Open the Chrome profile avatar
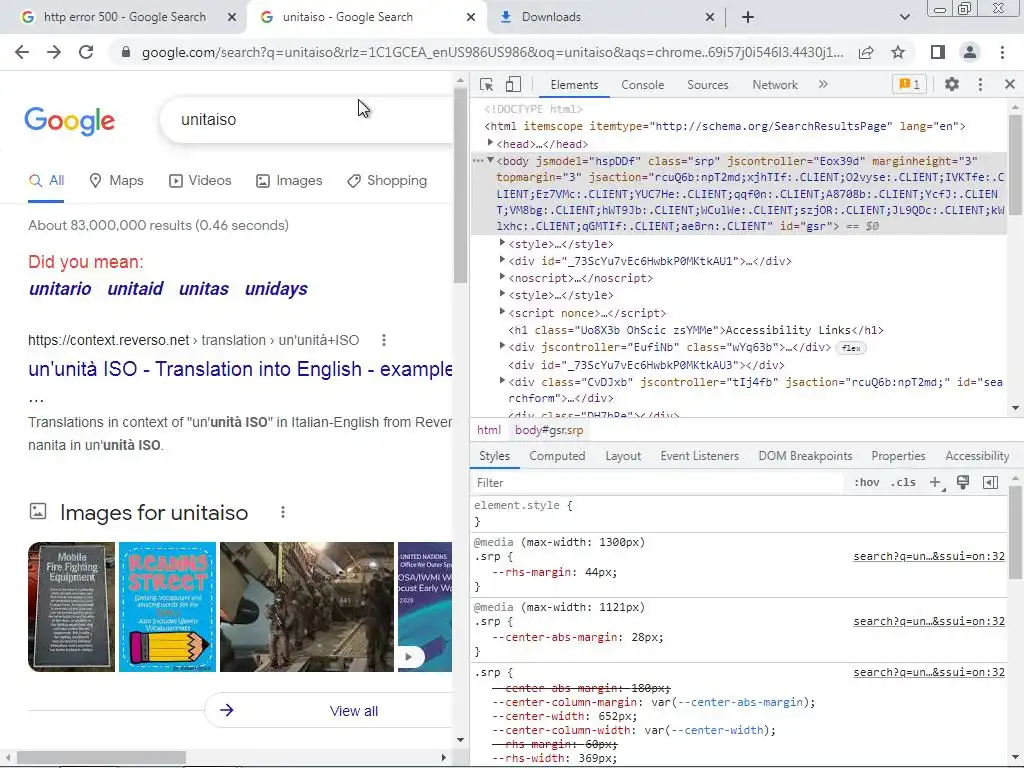This screenshot has width=1024, height=768. click(970, 52)
